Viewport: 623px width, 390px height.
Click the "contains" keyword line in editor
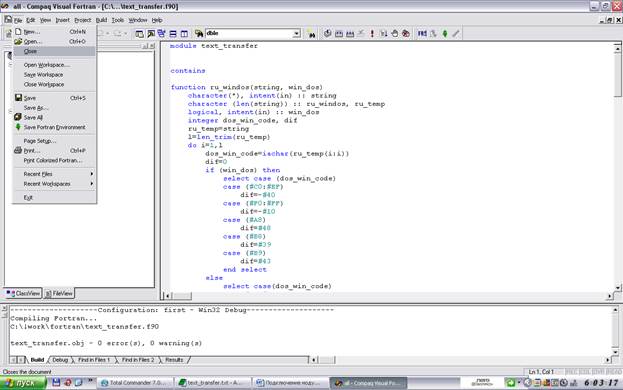click(188, 71)
